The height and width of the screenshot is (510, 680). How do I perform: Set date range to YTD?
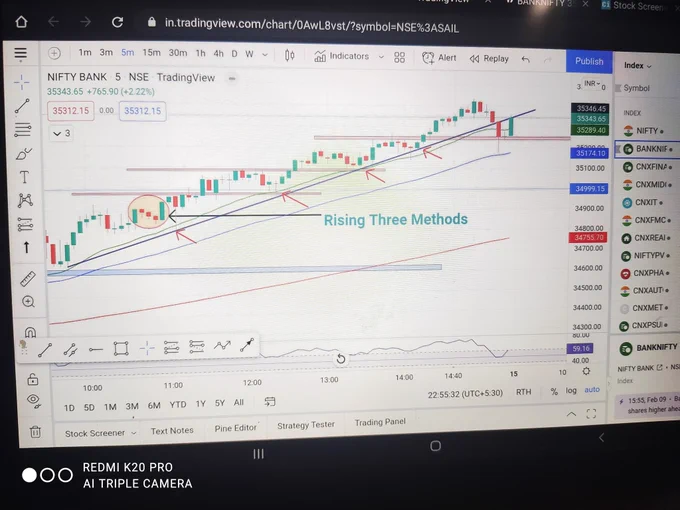click(x=178, y=405)
